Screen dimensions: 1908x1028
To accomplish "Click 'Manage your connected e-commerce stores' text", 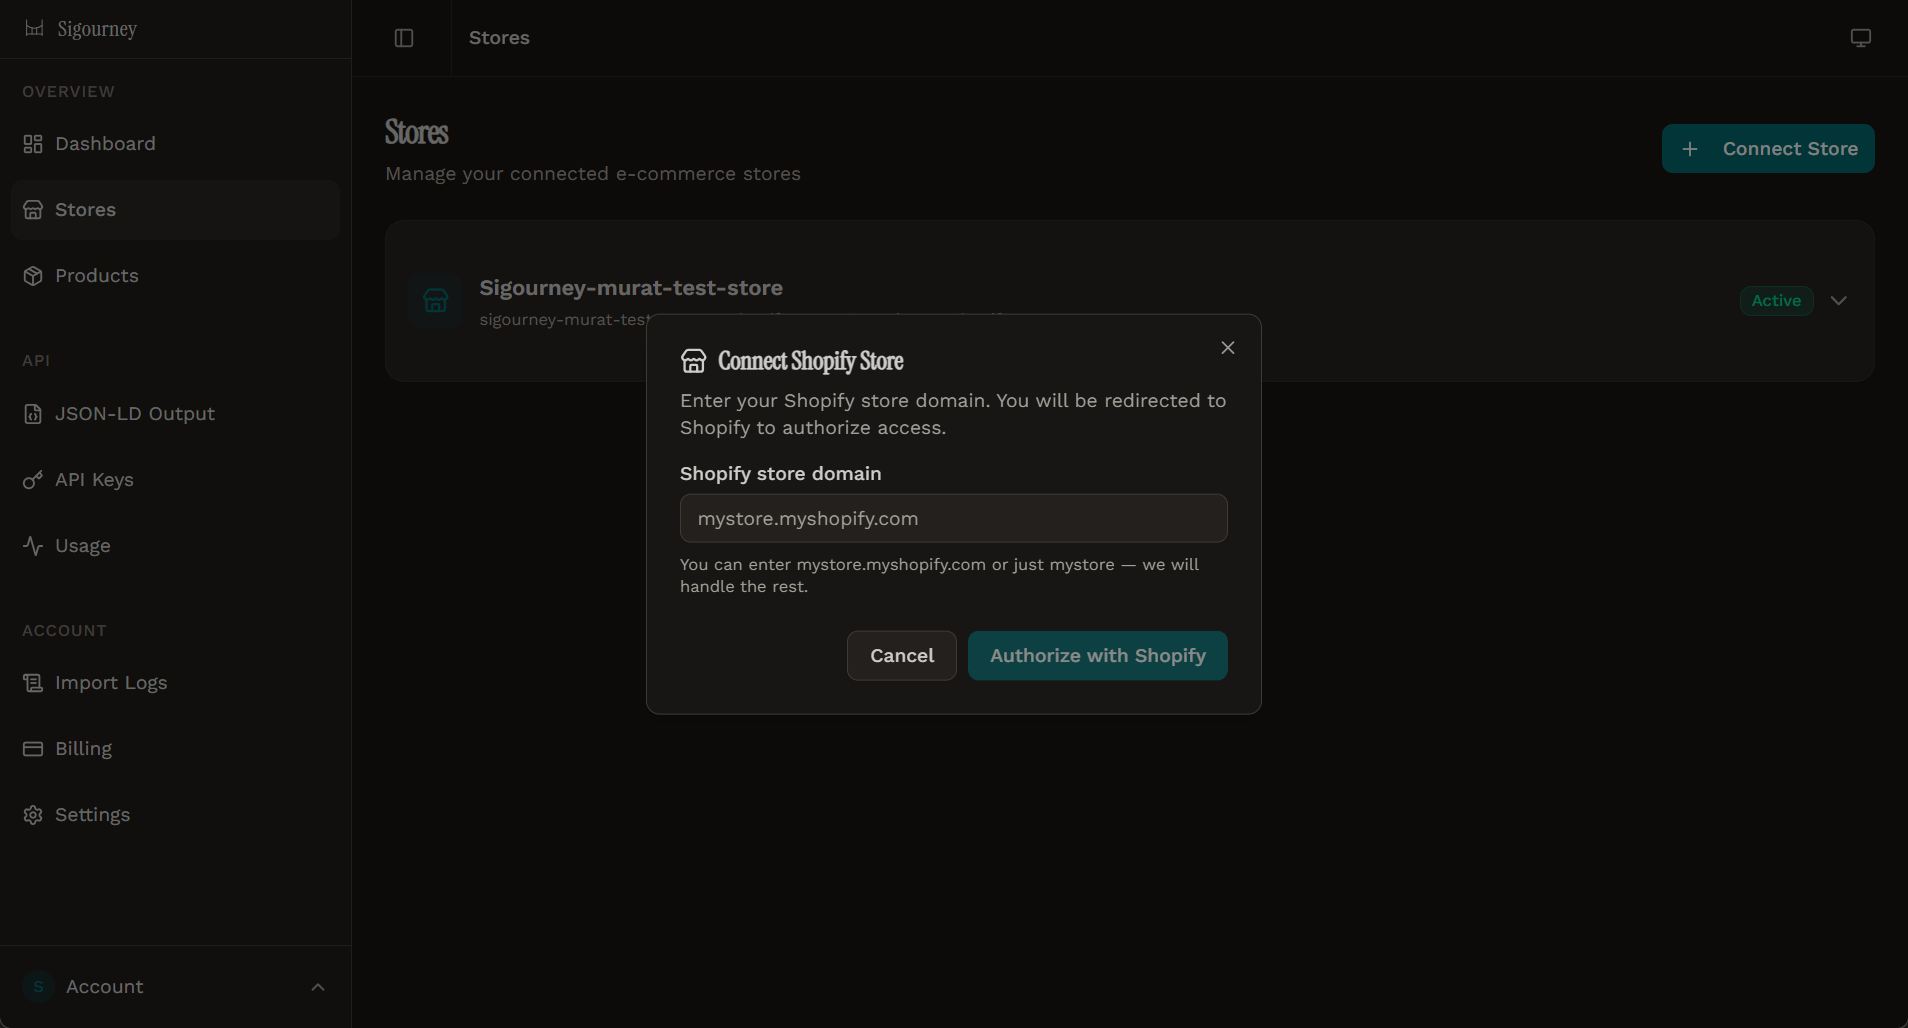I will point(593,174).
